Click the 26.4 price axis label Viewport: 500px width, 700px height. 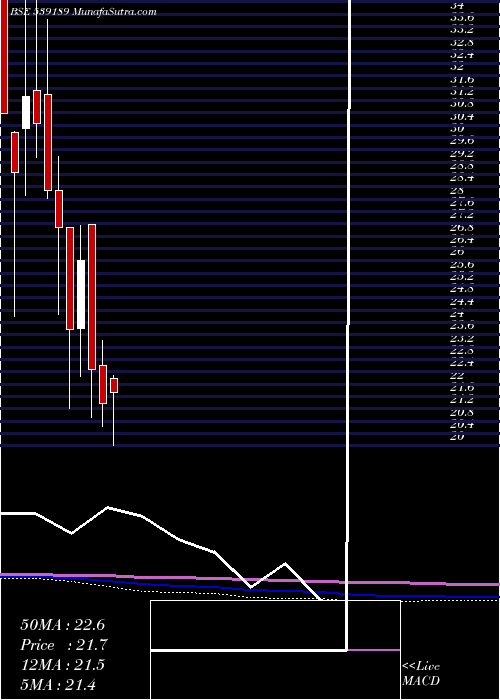click(x=461, y=240)
